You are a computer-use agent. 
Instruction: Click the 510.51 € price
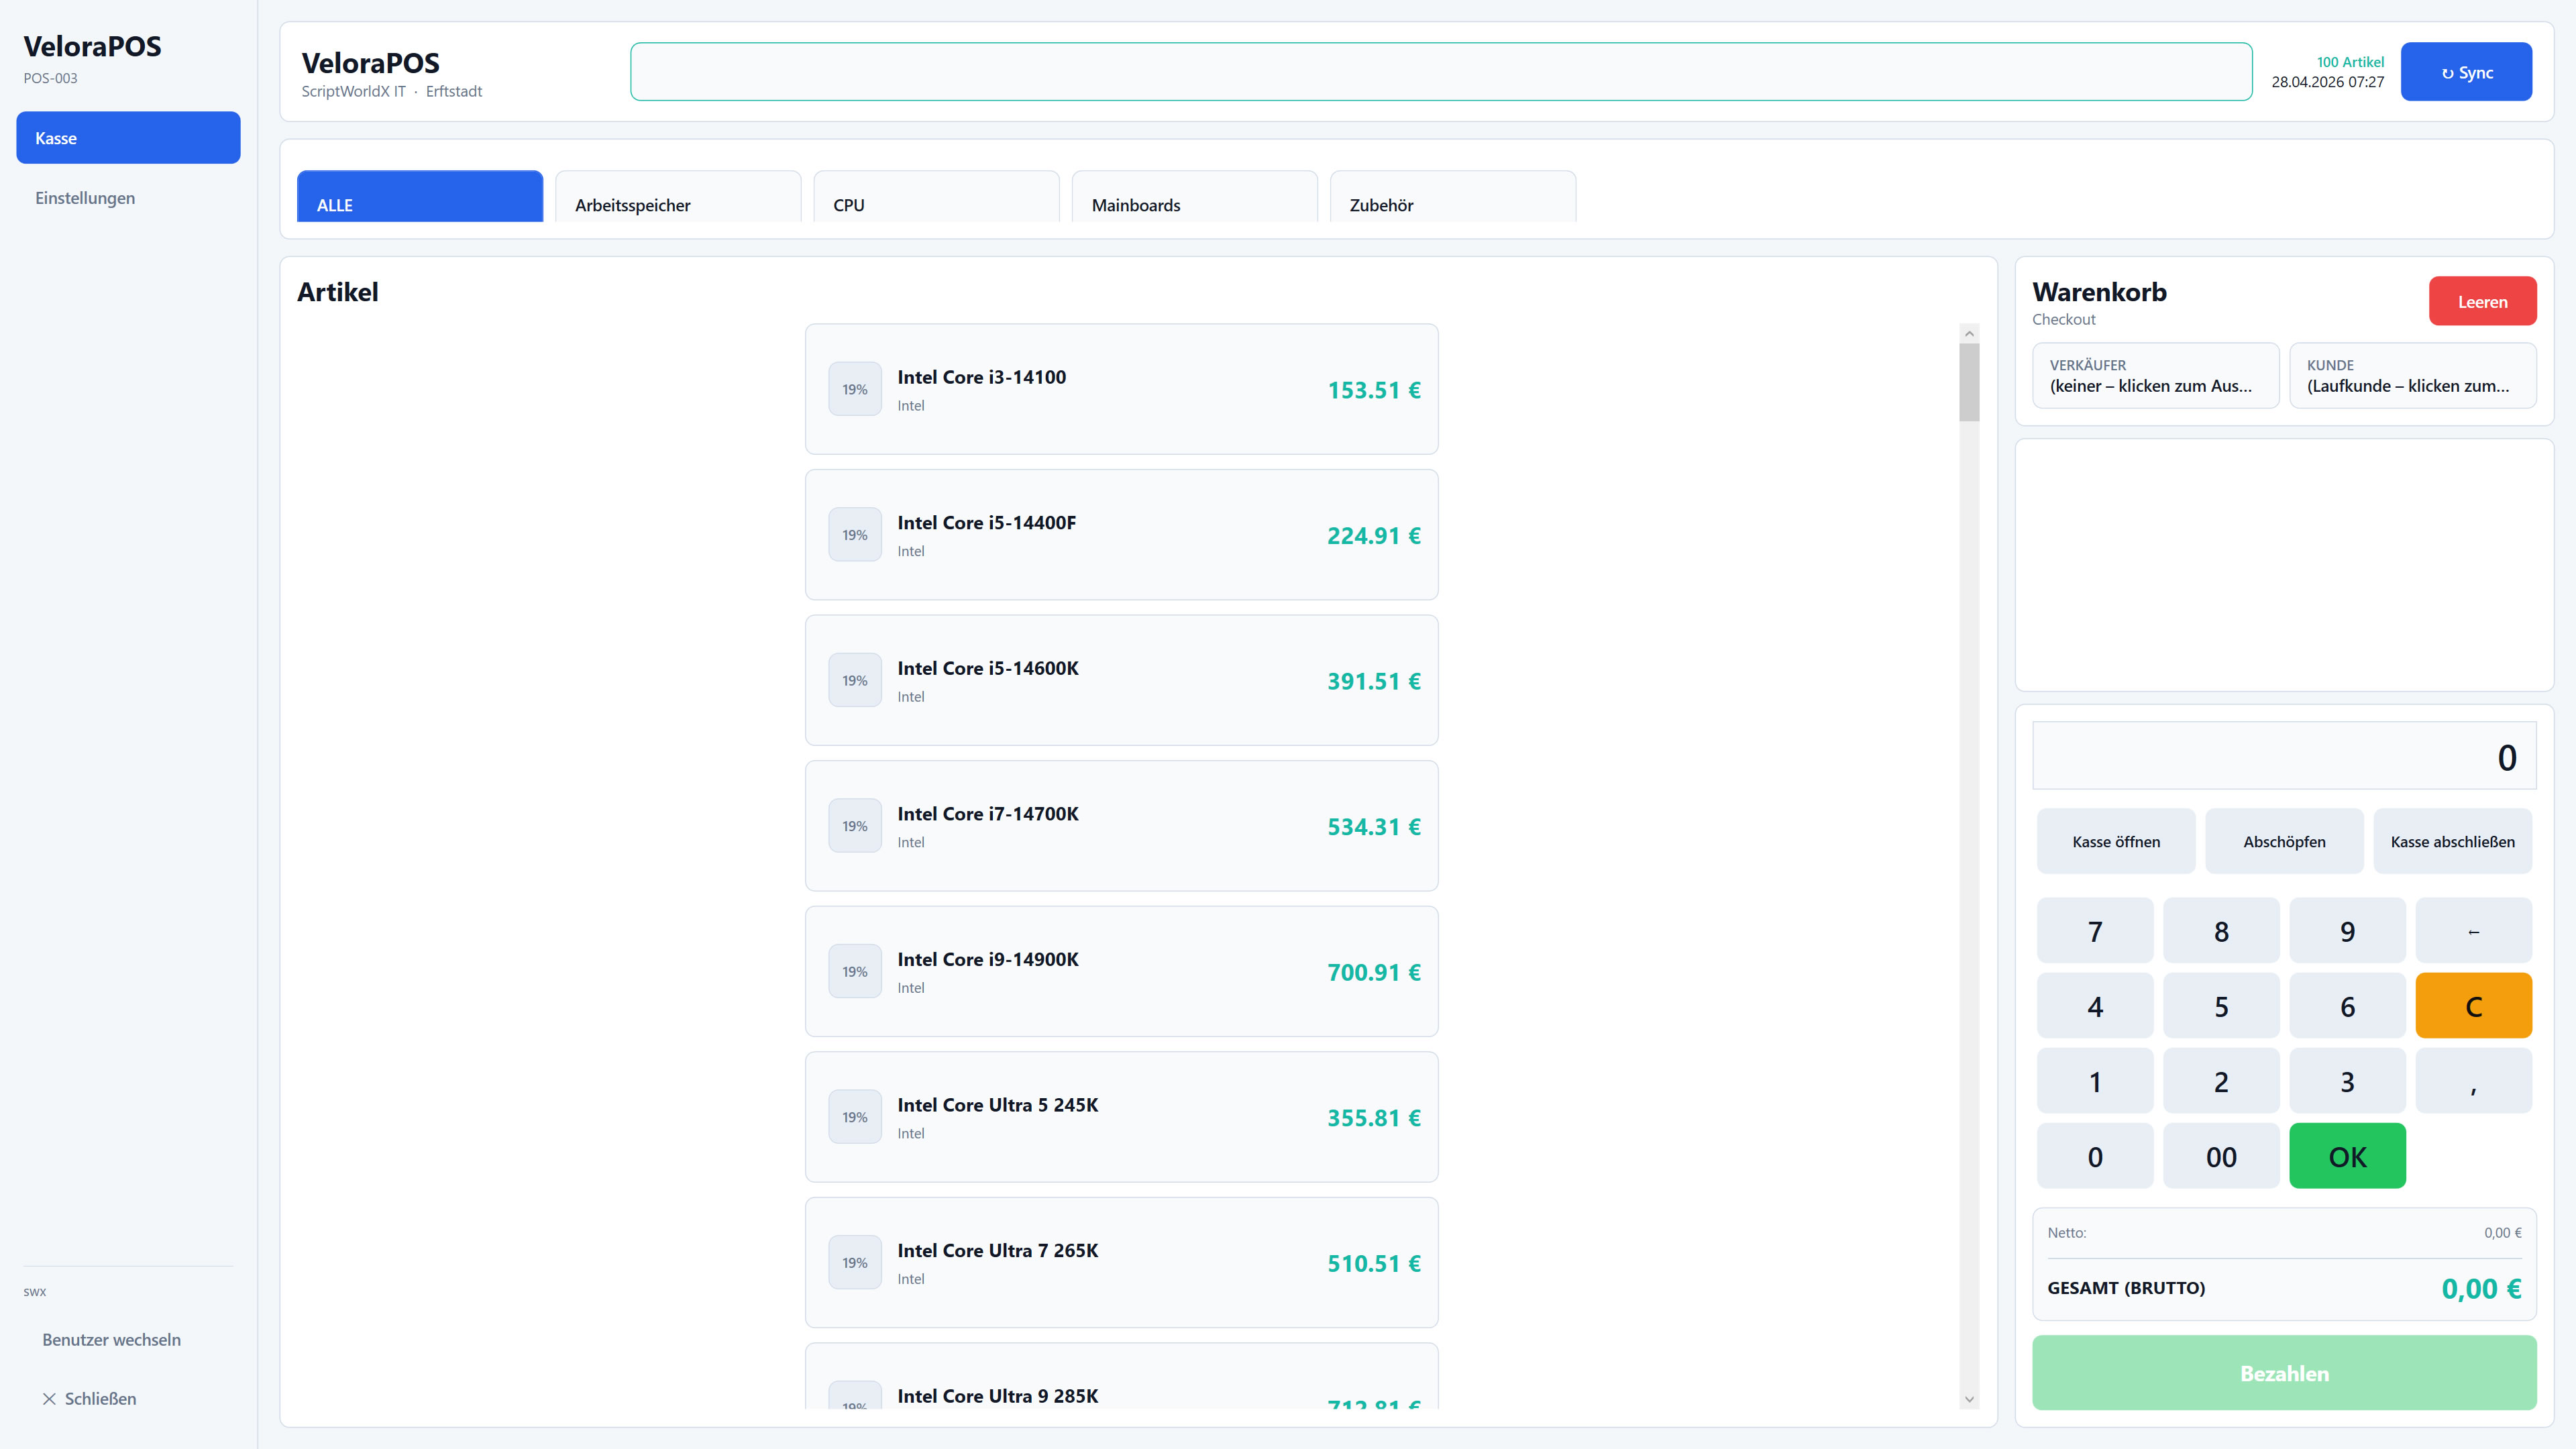point(1374,1263)
